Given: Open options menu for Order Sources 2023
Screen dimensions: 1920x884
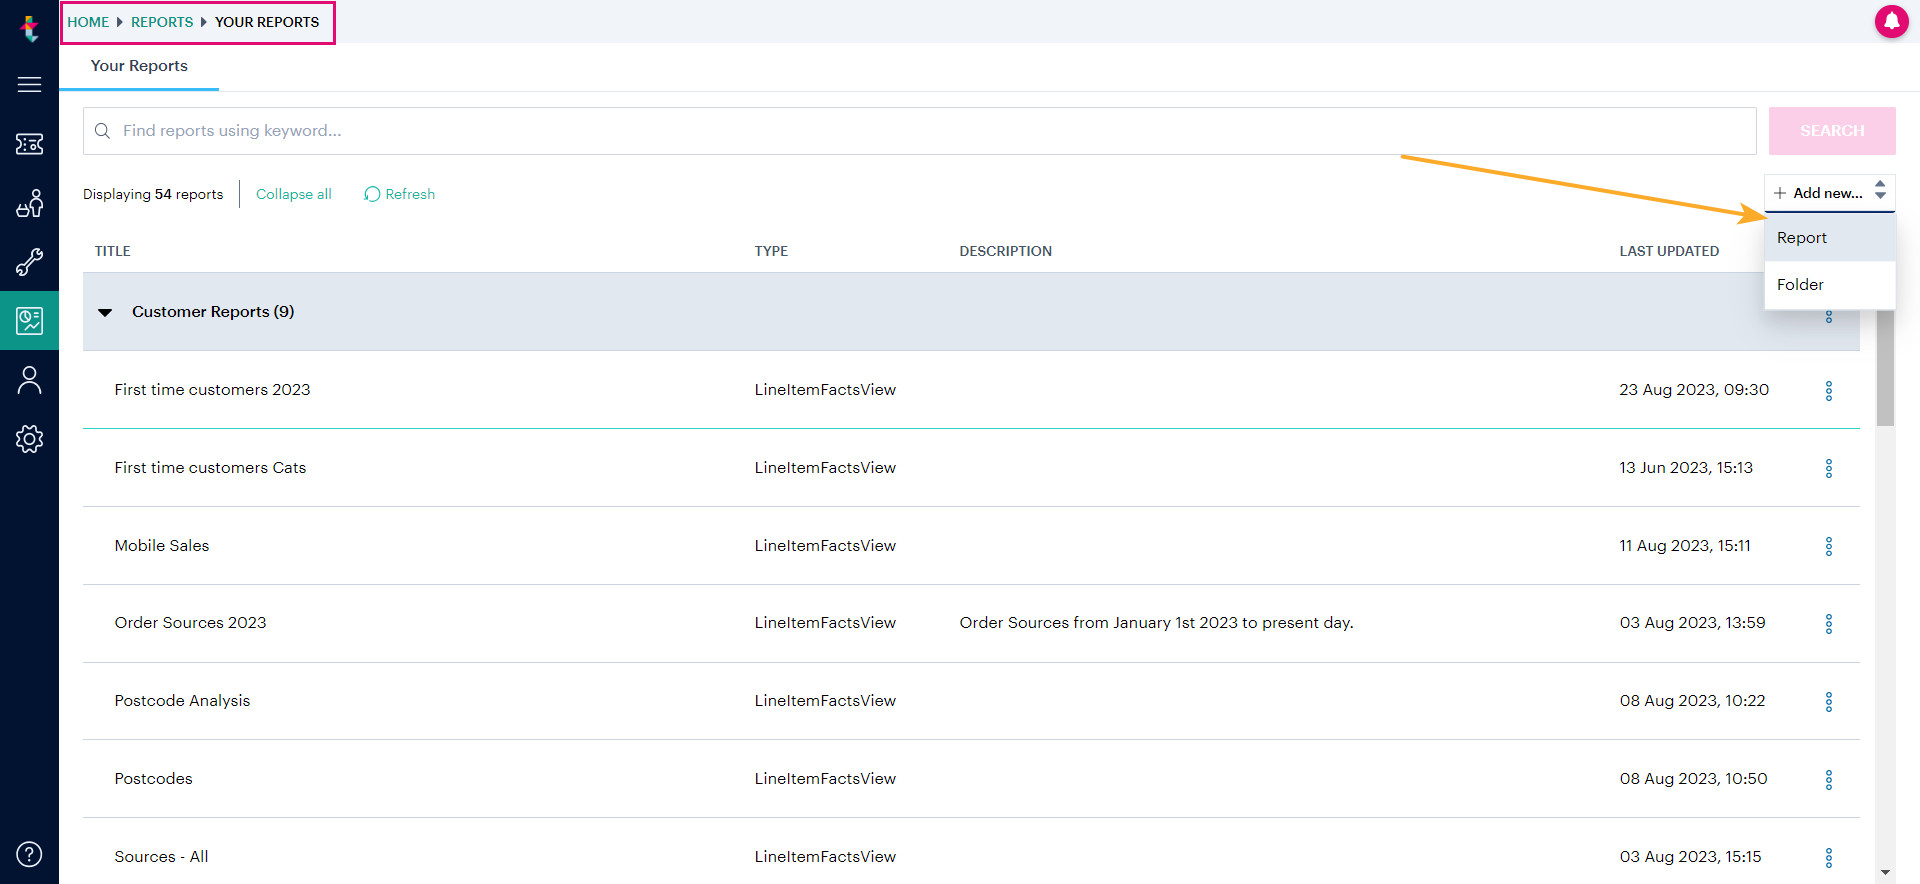Looking at the screenshot, I should tap(1829, 624).
